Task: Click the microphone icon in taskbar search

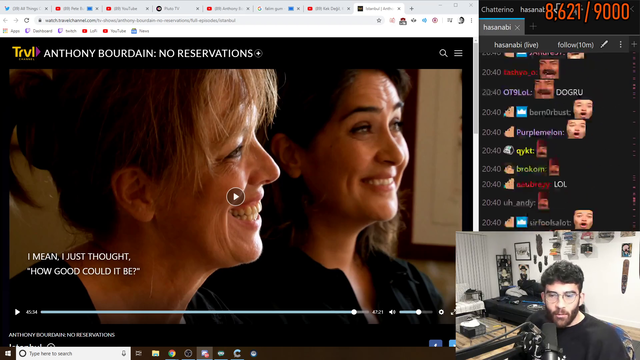Action: point(124,353)
